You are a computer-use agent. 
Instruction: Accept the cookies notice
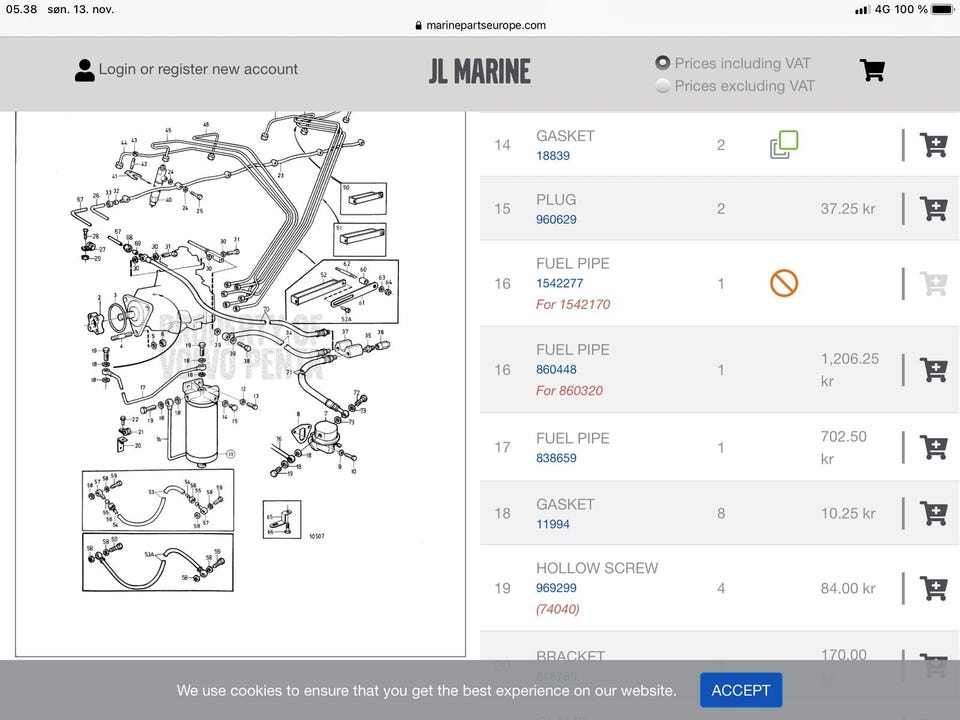tap(741, 690)
